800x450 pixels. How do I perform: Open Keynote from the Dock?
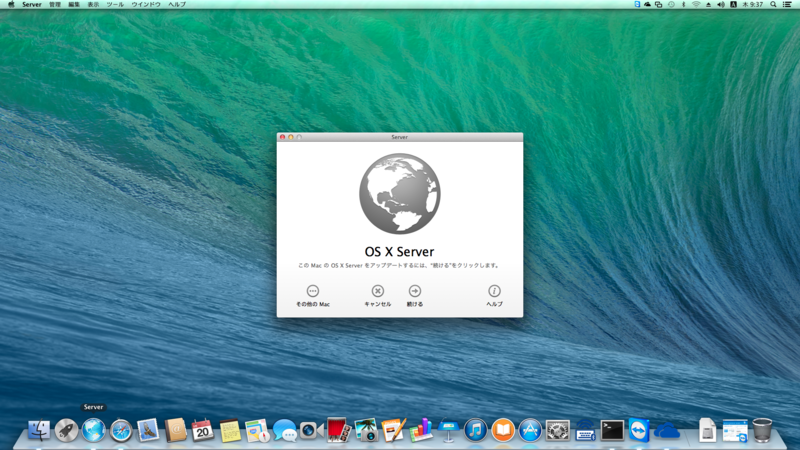point(448,430)
